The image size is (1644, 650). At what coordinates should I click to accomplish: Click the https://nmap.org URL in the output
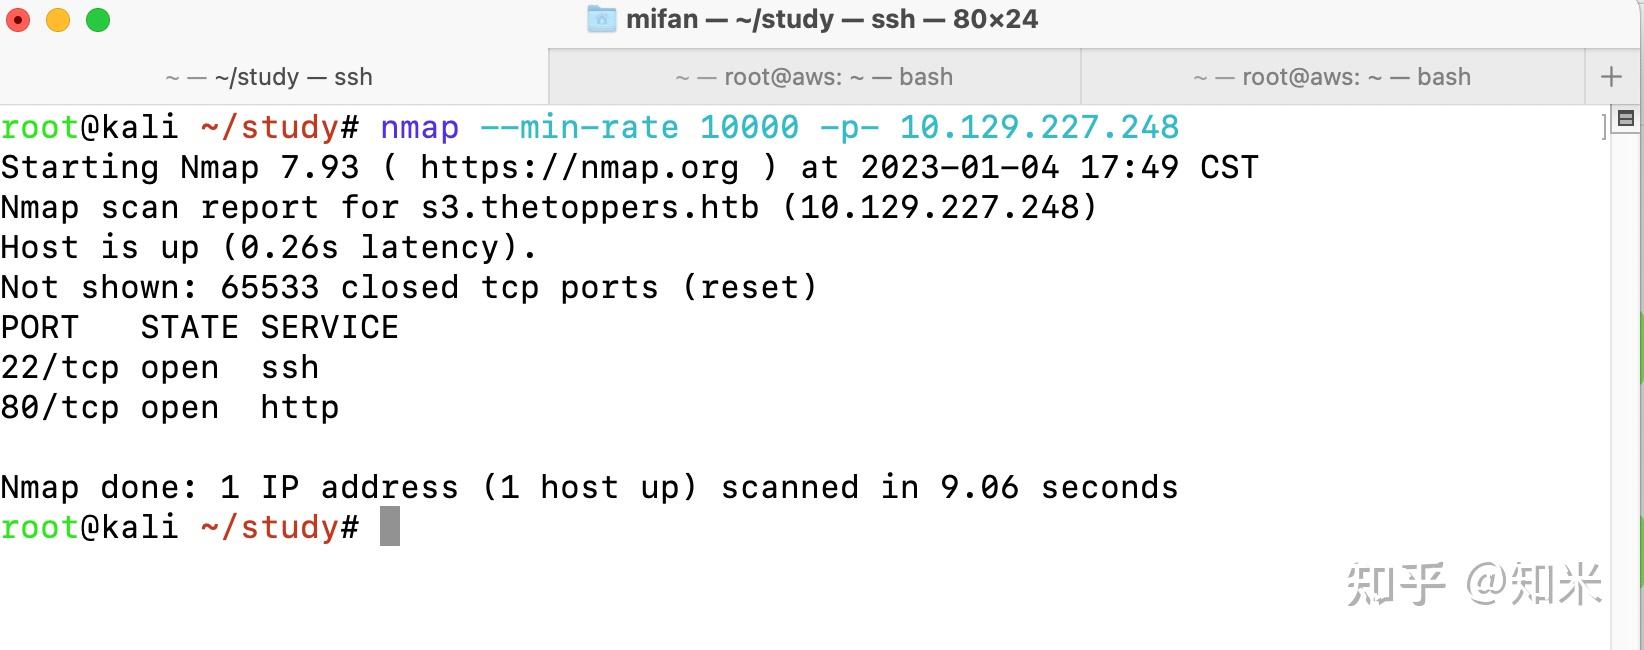[x=580, y=167]
